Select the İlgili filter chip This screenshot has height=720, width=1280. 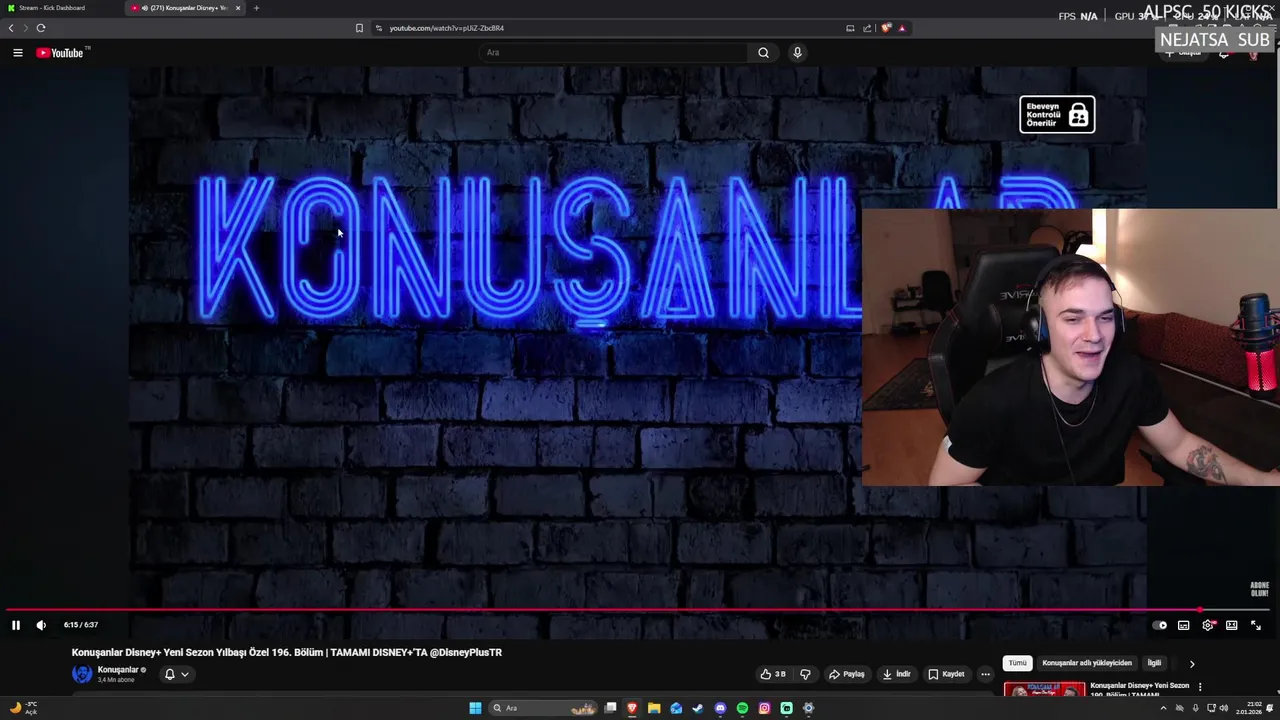pyautogui.click(x=1154, y=663)
